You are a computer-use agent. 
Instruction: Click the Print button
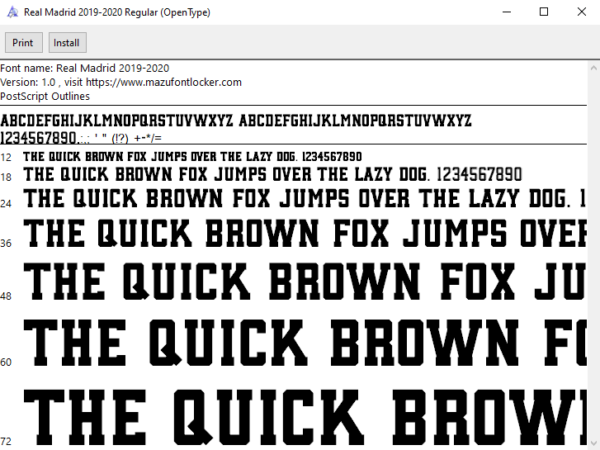coord(23,42)
